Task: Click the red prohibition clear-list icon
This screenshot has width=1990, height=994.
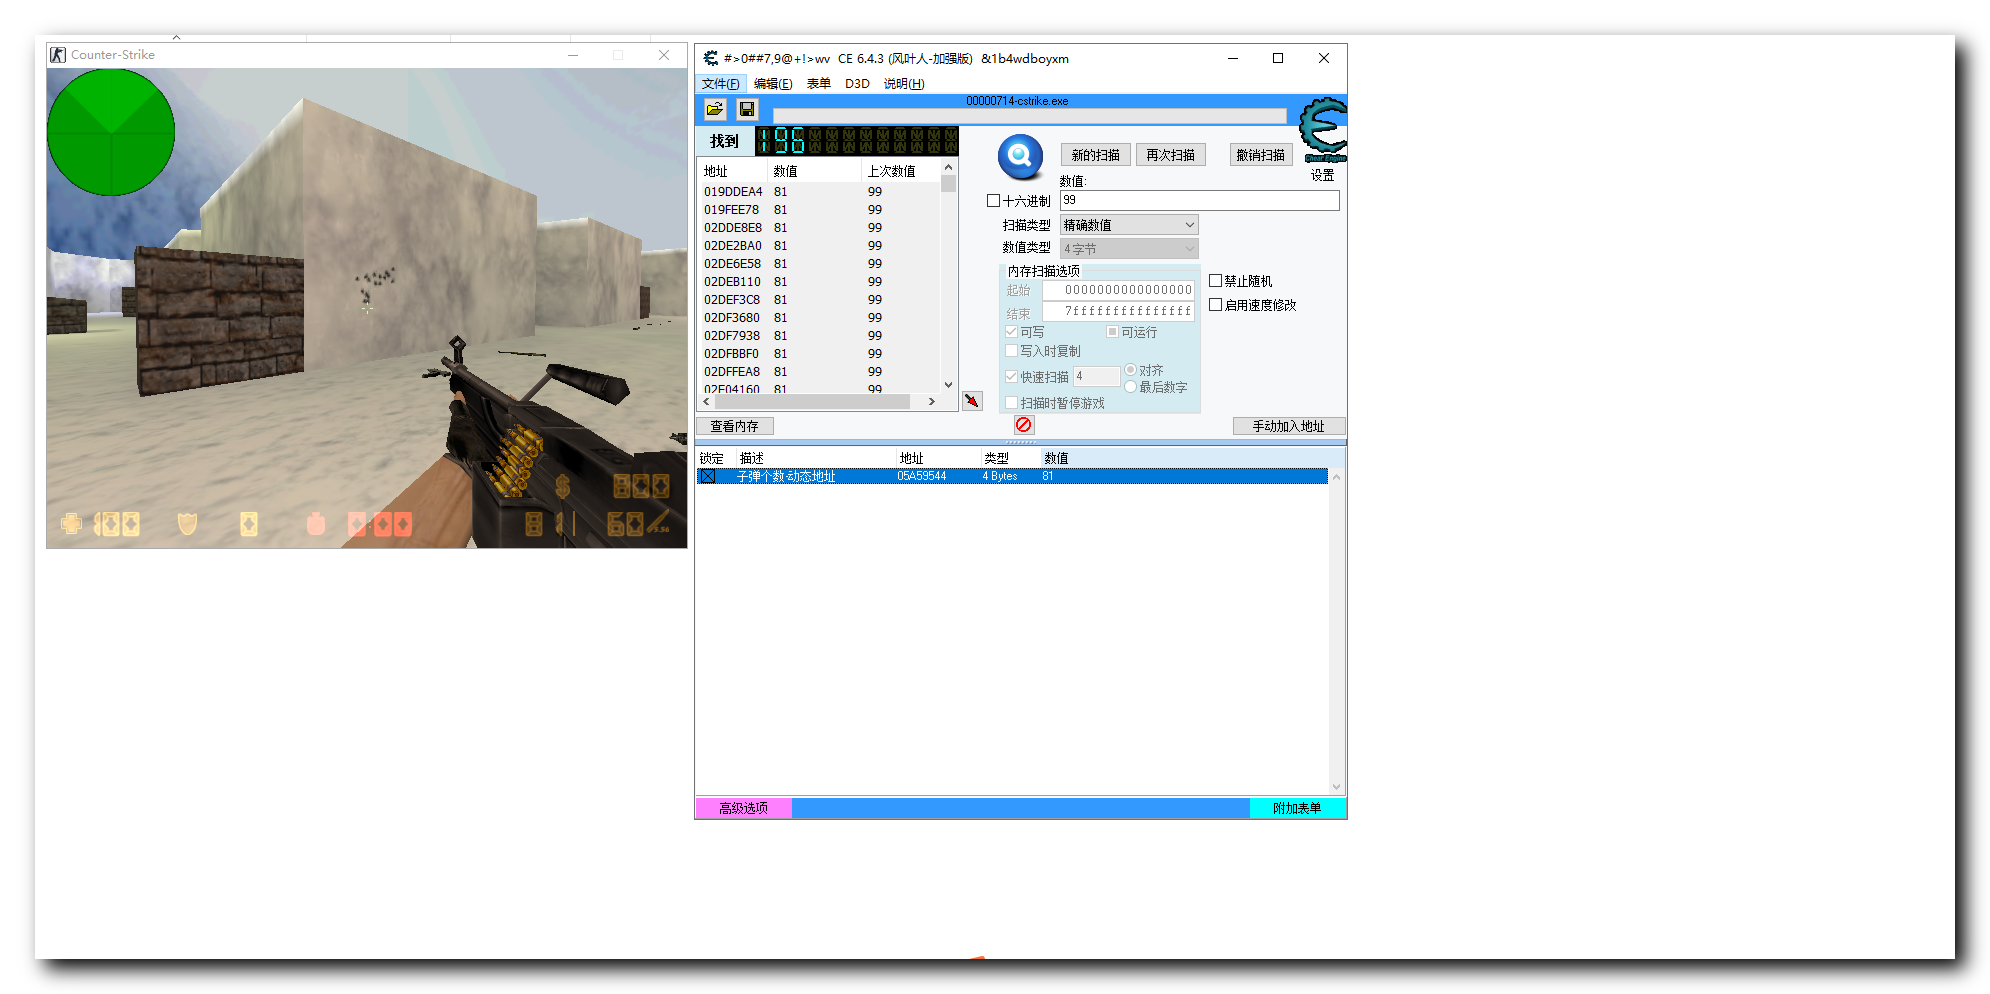Action: coord(1024,425)
